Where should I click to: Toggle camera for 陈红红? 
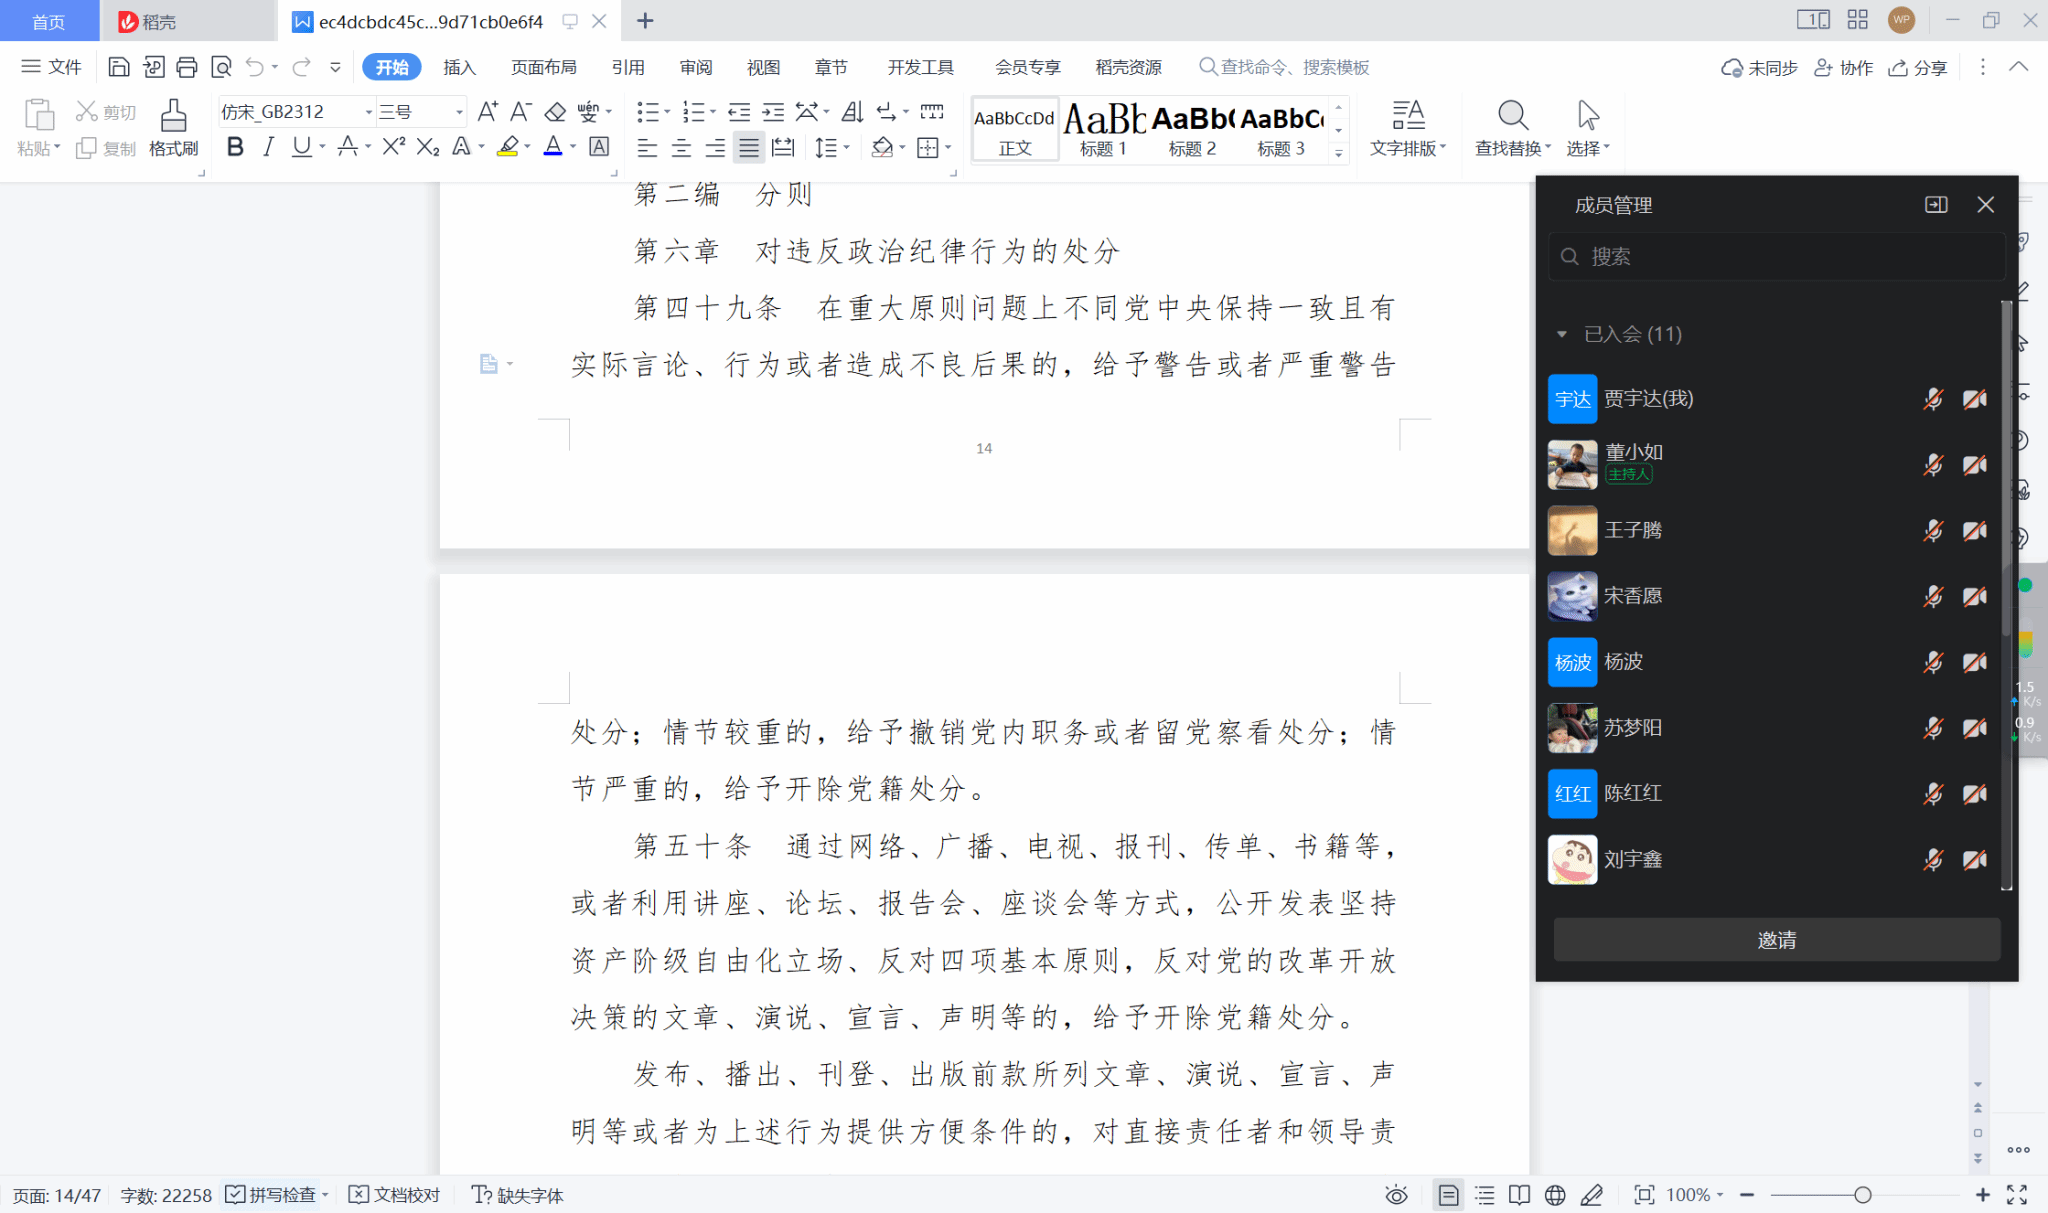tap(1974, 794)
